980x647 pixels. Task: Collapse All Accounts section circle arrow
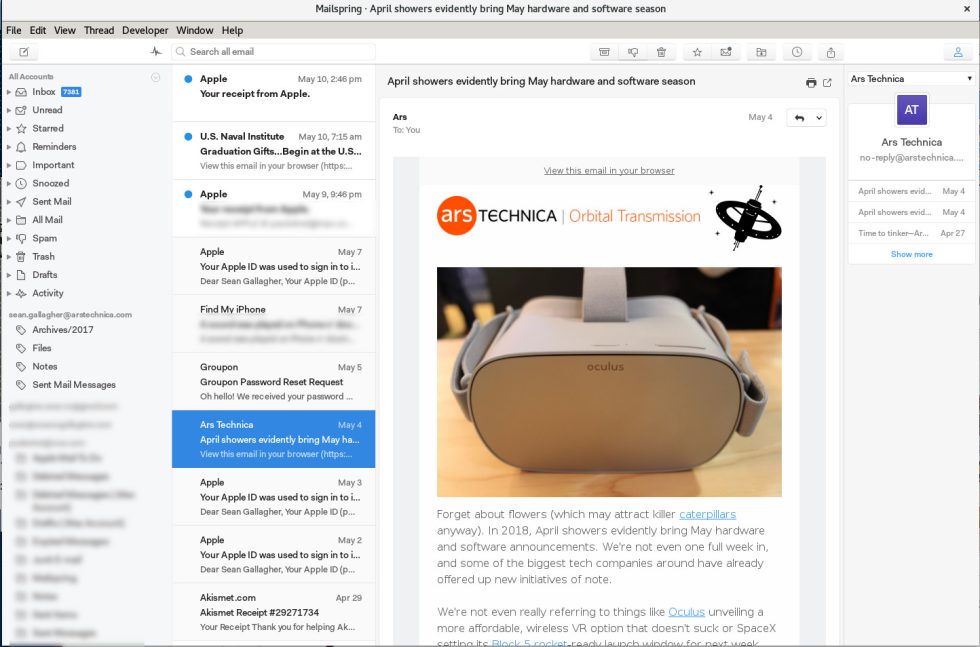156,77
